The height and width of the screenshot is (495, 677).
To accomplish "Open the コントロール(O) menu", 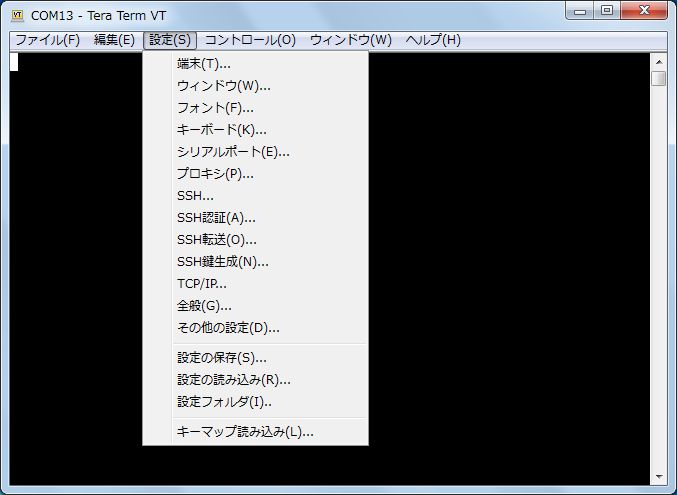I will (250, 40).
